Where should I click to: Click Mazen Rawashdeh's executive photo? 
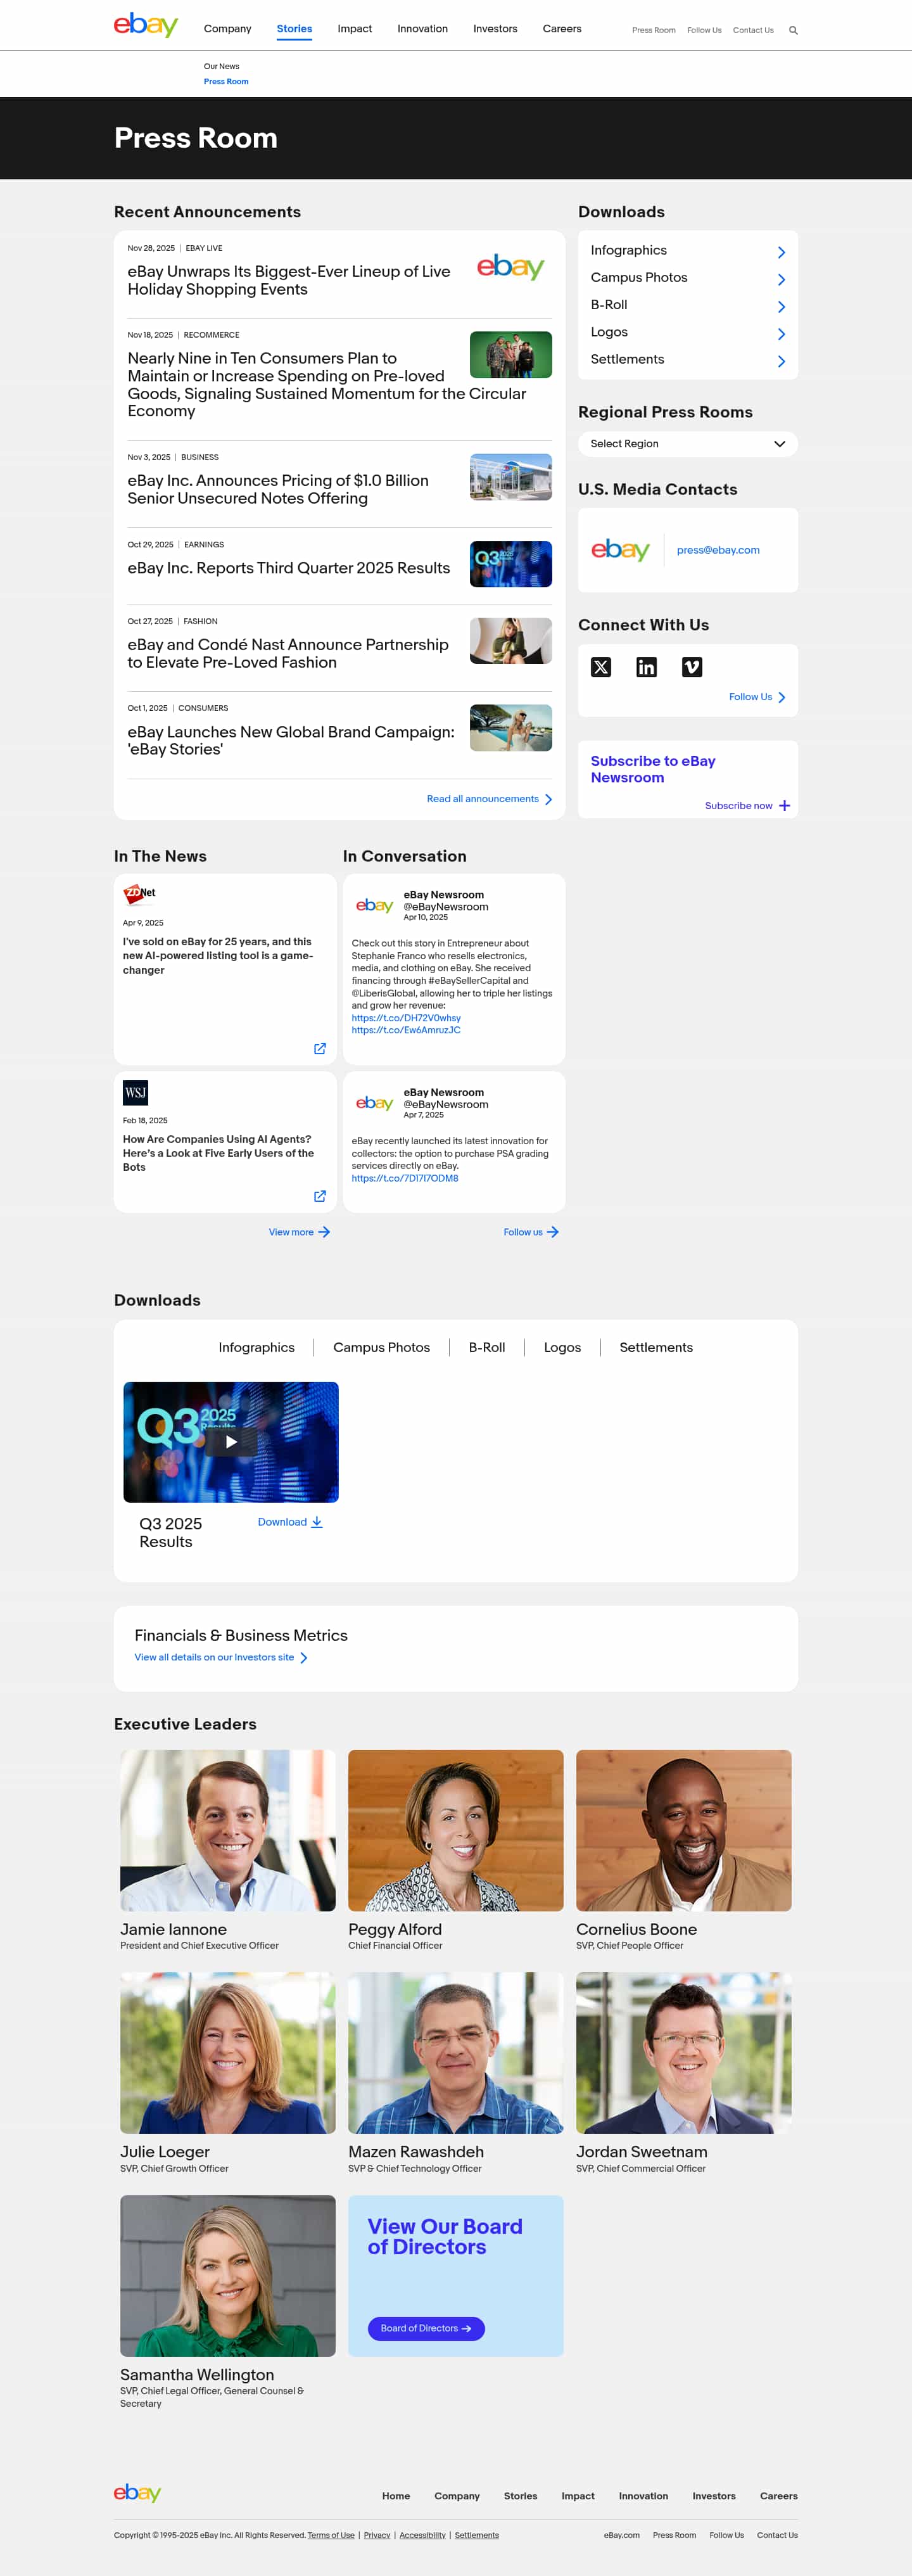click(x=456, y=2053)
